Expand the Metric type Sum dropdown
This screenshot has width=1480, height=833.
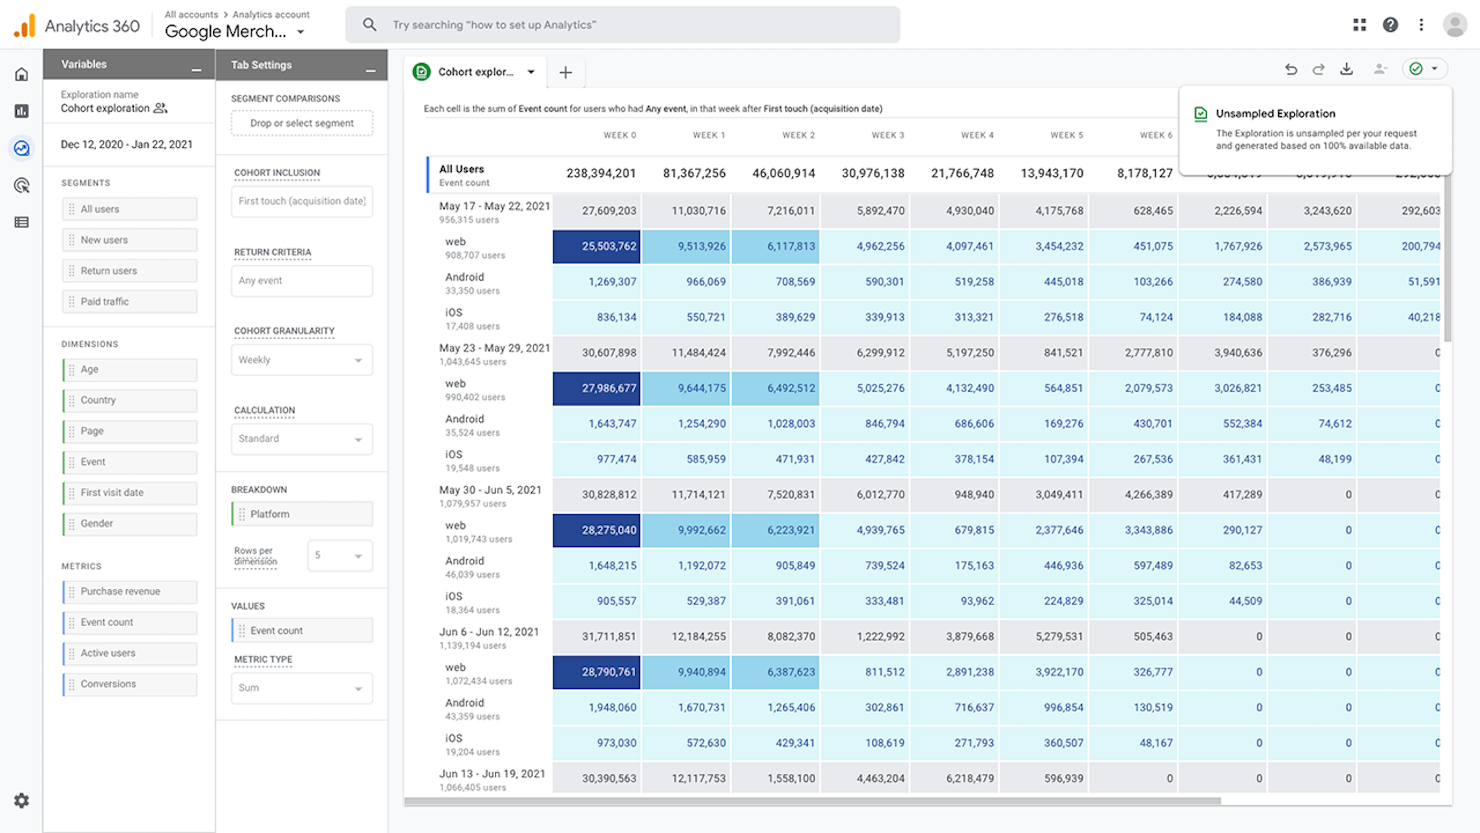click(x=302, y=688)
